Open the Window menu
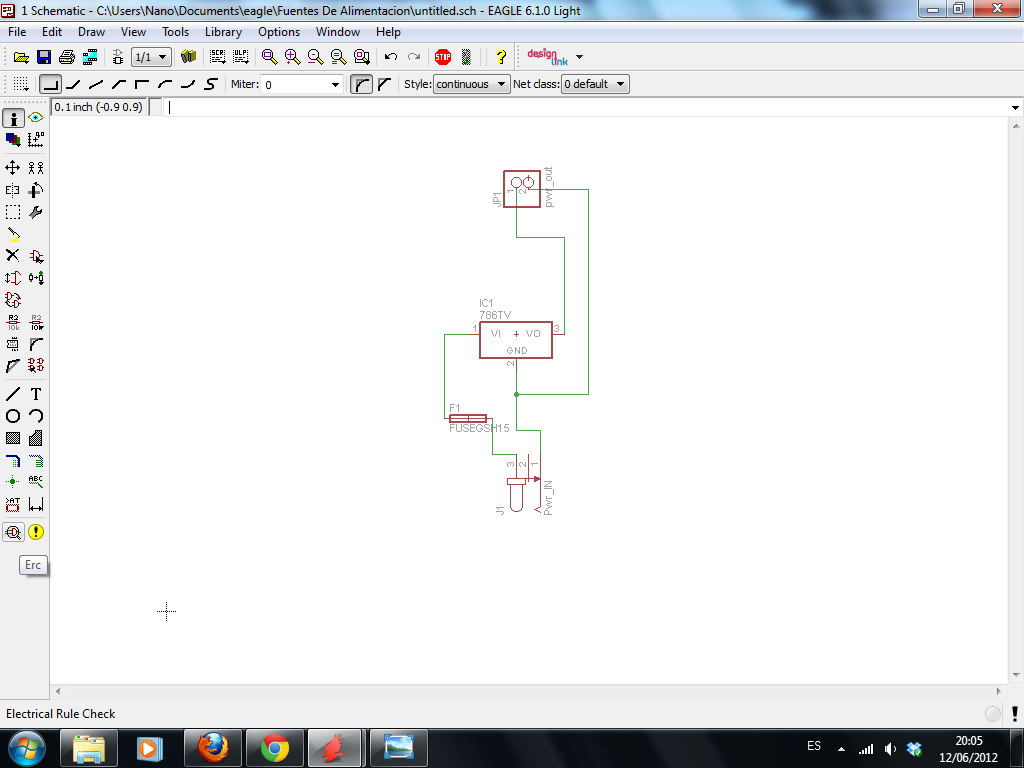Screen dimensions: 1024x768 [338, 32]
